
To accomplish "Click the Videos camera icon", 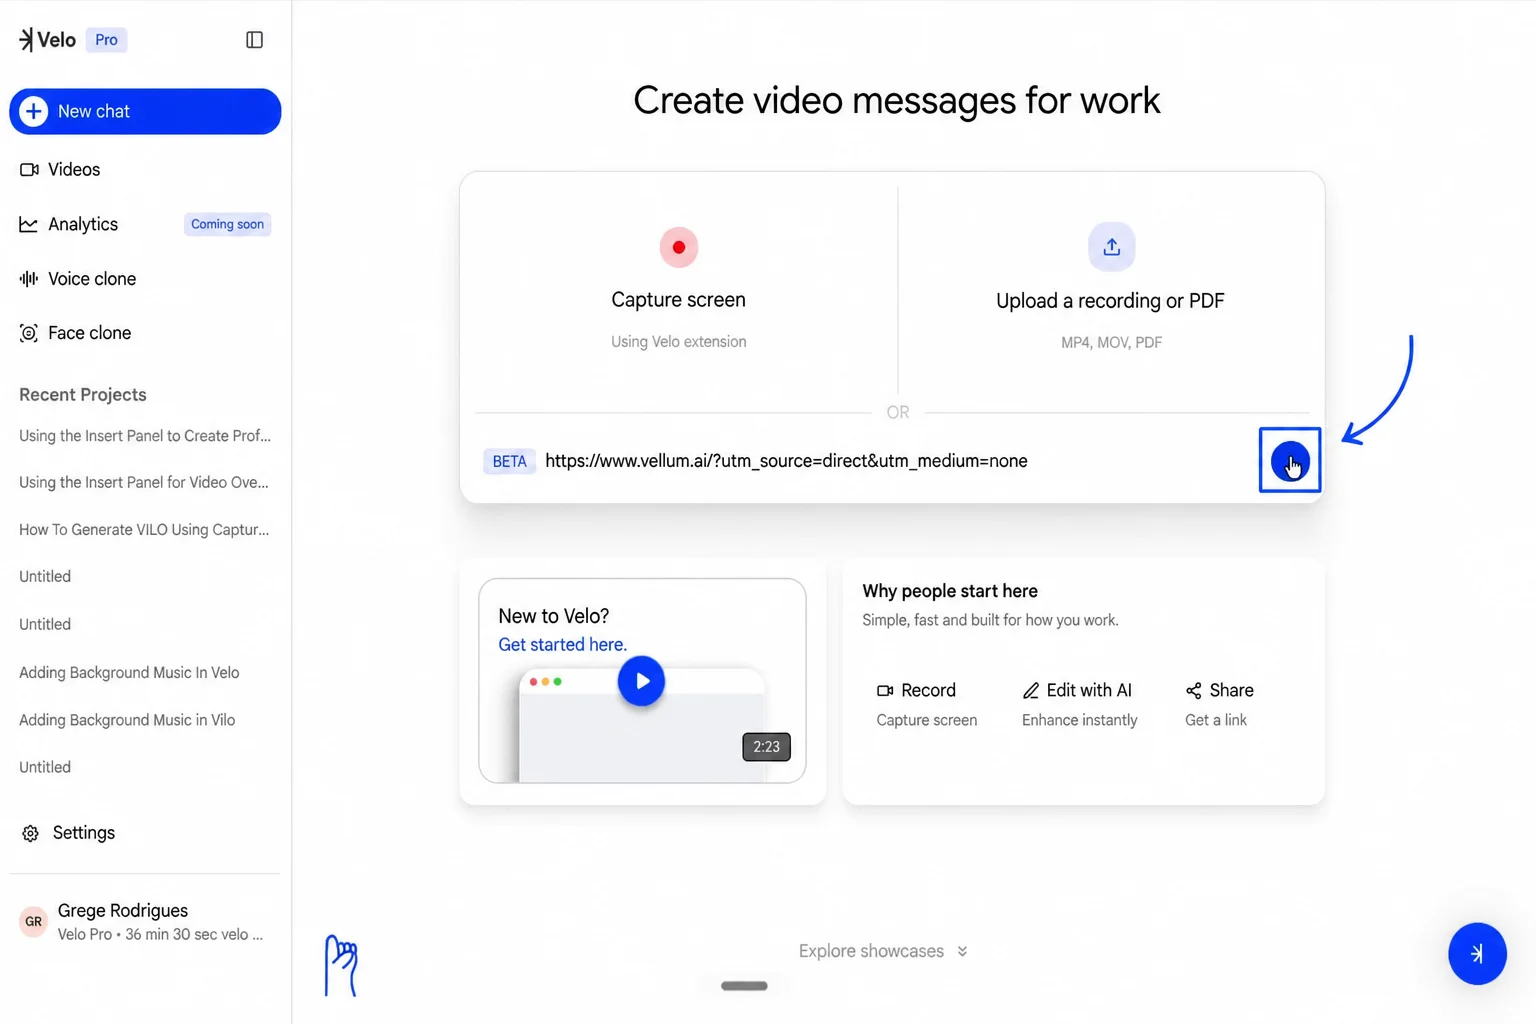I will [x=29, y=169].
